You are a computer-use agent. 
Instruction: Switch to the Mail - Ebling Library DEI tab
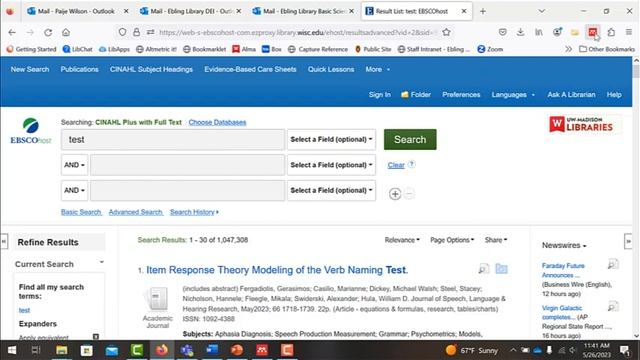pos(190,11)
